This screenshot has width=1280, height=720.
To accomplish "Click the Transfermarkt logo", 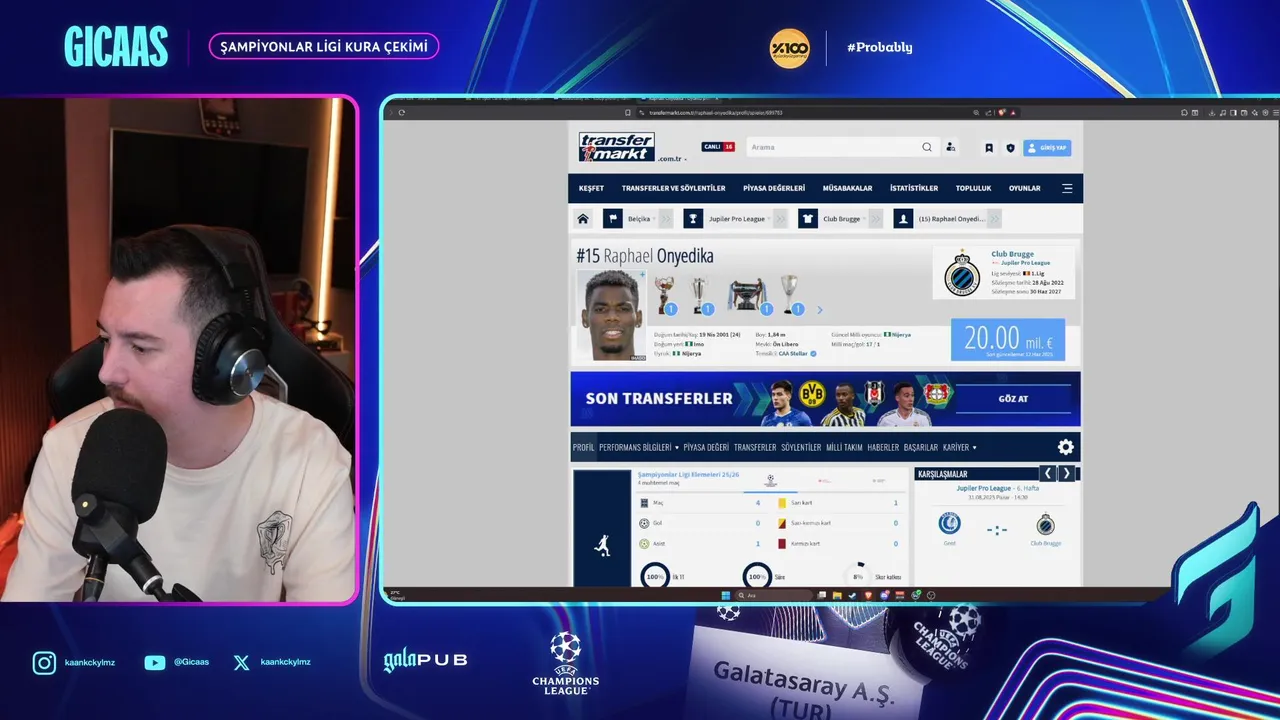I will click(617, 147).
